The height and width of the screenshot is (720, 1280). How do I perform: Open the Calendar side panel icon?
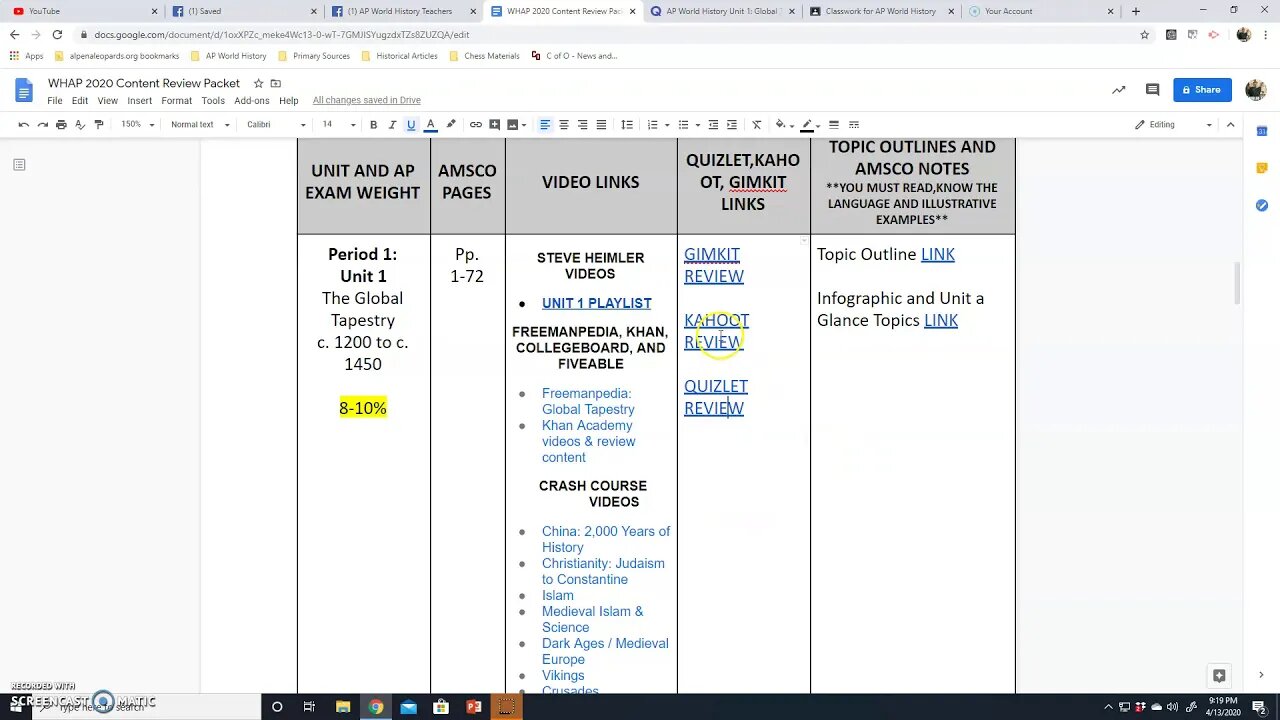coord(1262,130)
